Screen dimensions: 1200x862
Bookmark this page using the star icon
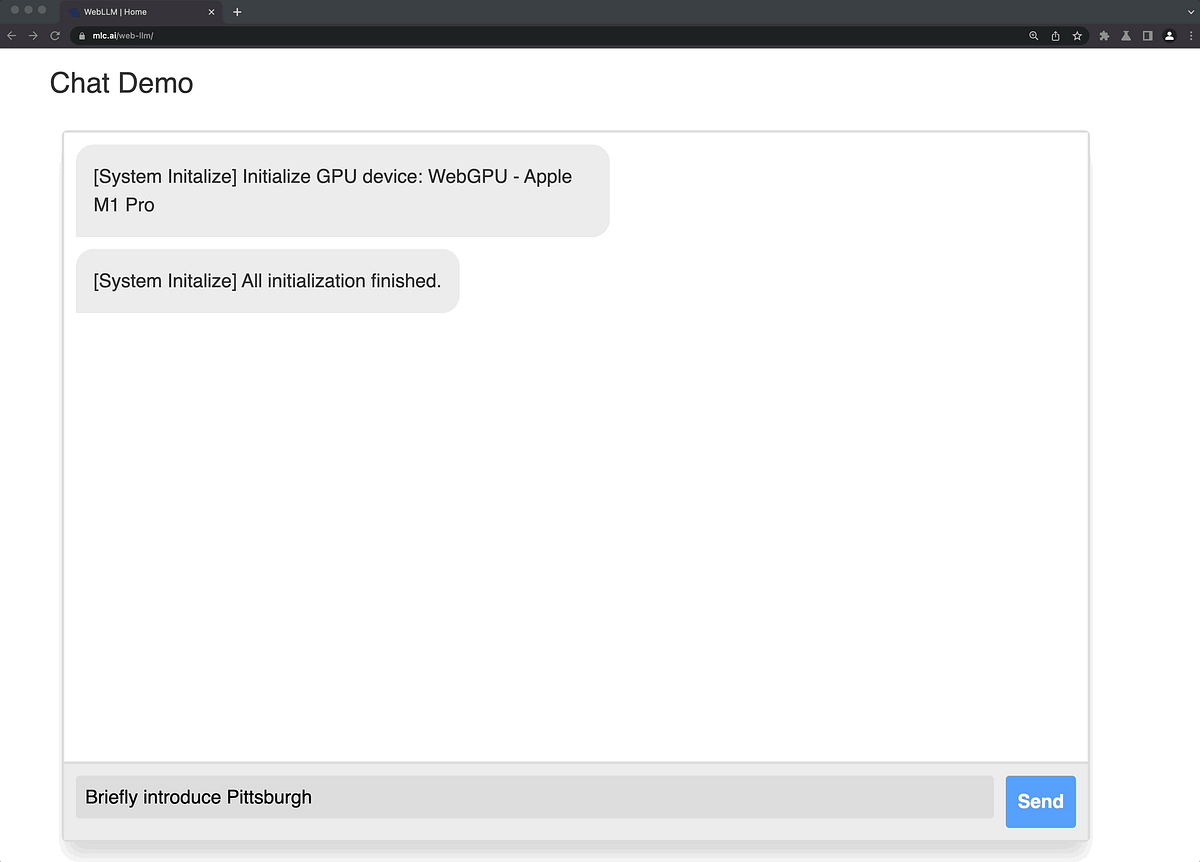pos(1077,35)
